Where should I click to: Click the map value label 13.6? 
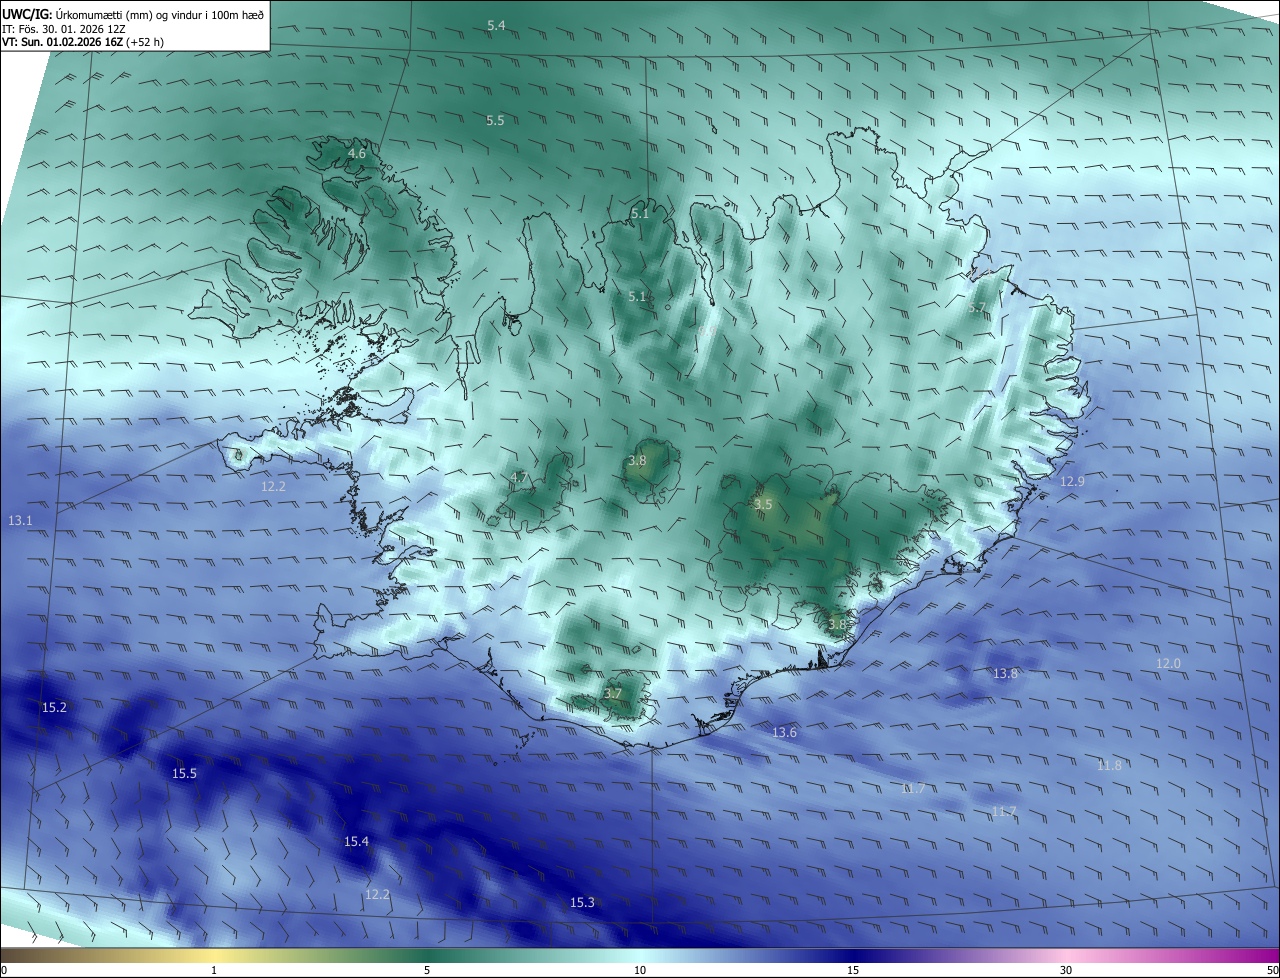(x=784, y=733)
